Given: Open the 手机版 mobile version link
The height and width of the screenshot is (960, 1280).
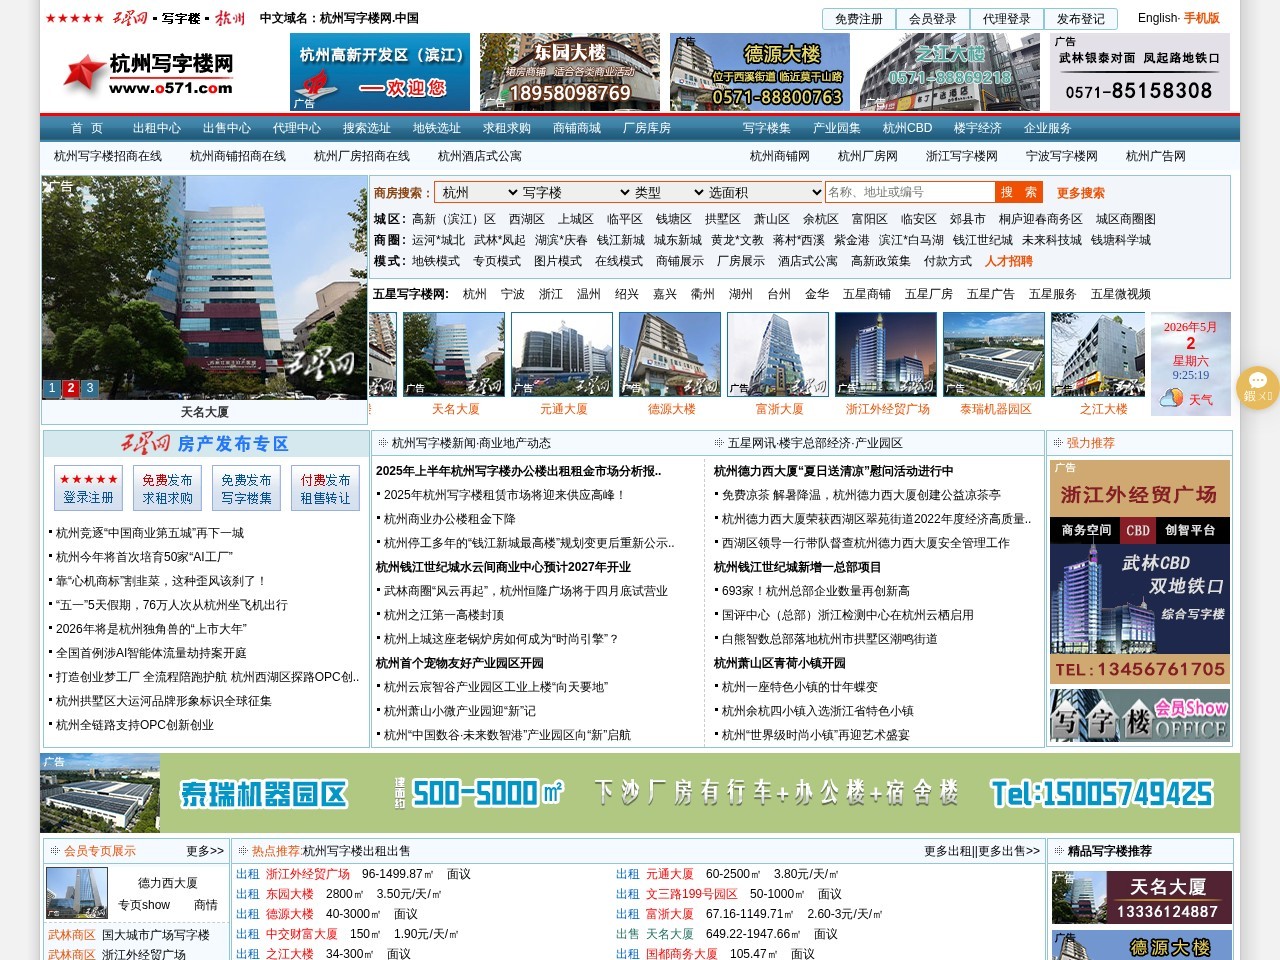Looking at the screenshot, I should click(x=1202, y=18).
